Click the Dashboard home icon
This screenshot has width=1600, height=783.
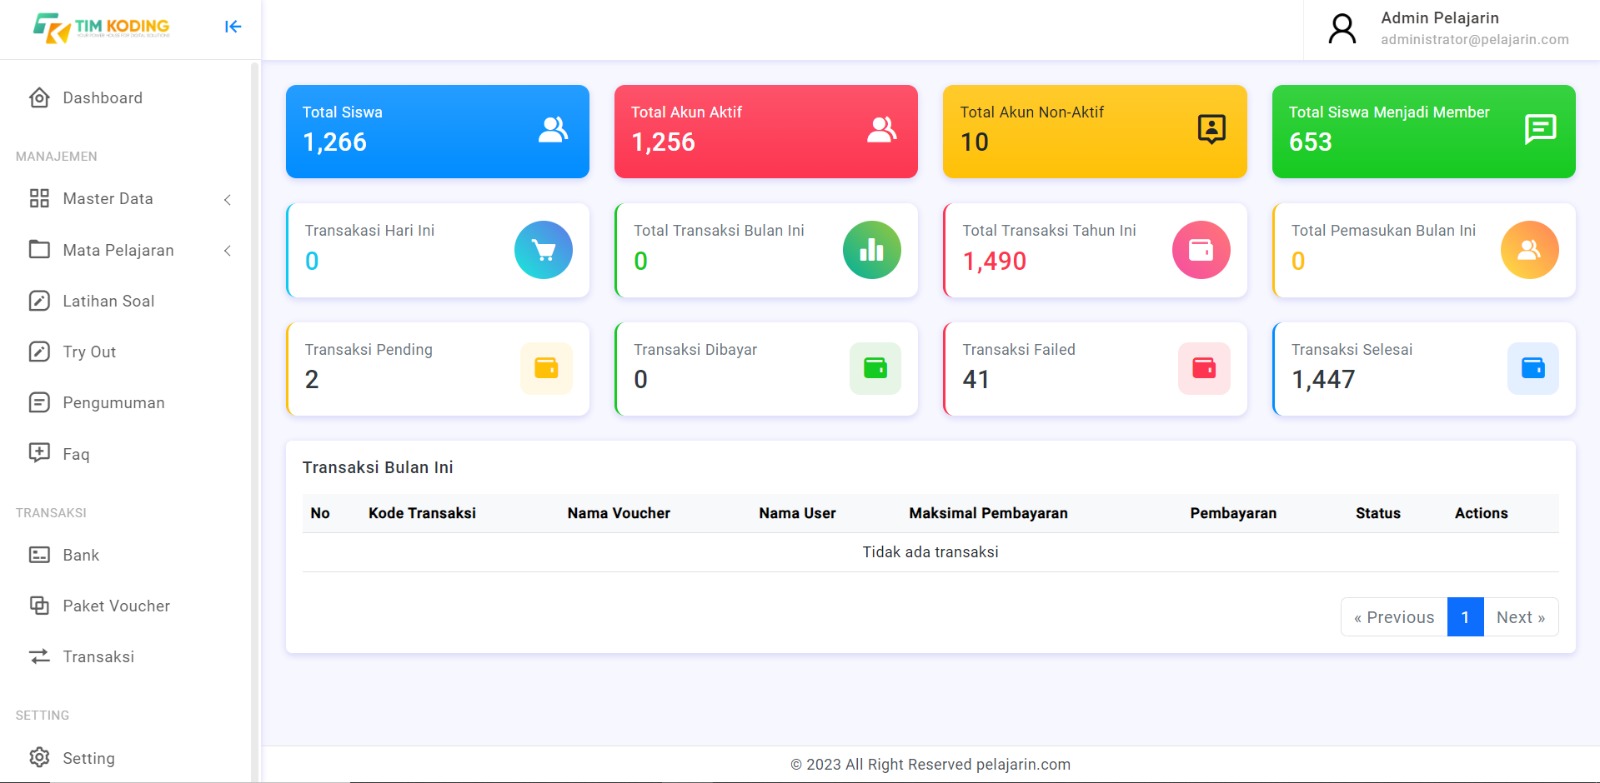pos(39,98)
